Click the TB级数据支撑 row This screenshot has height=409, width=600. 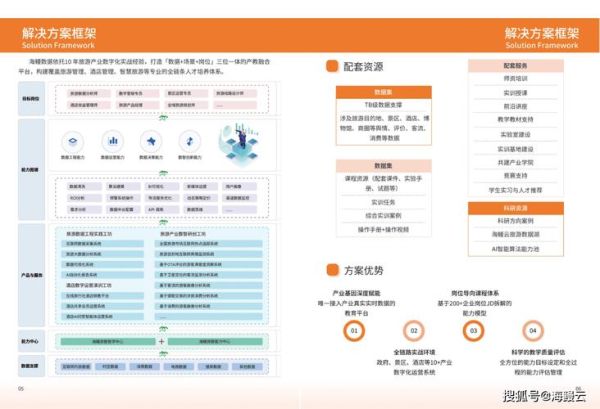click(383, 104)
